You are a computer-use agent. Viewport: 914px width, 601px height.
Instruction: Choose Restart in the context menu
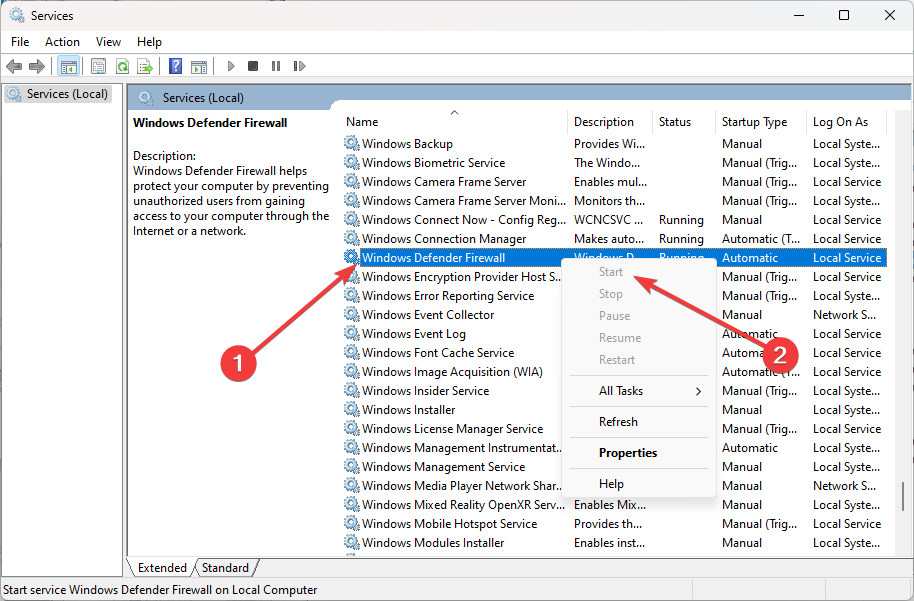[x=617, y=360]
